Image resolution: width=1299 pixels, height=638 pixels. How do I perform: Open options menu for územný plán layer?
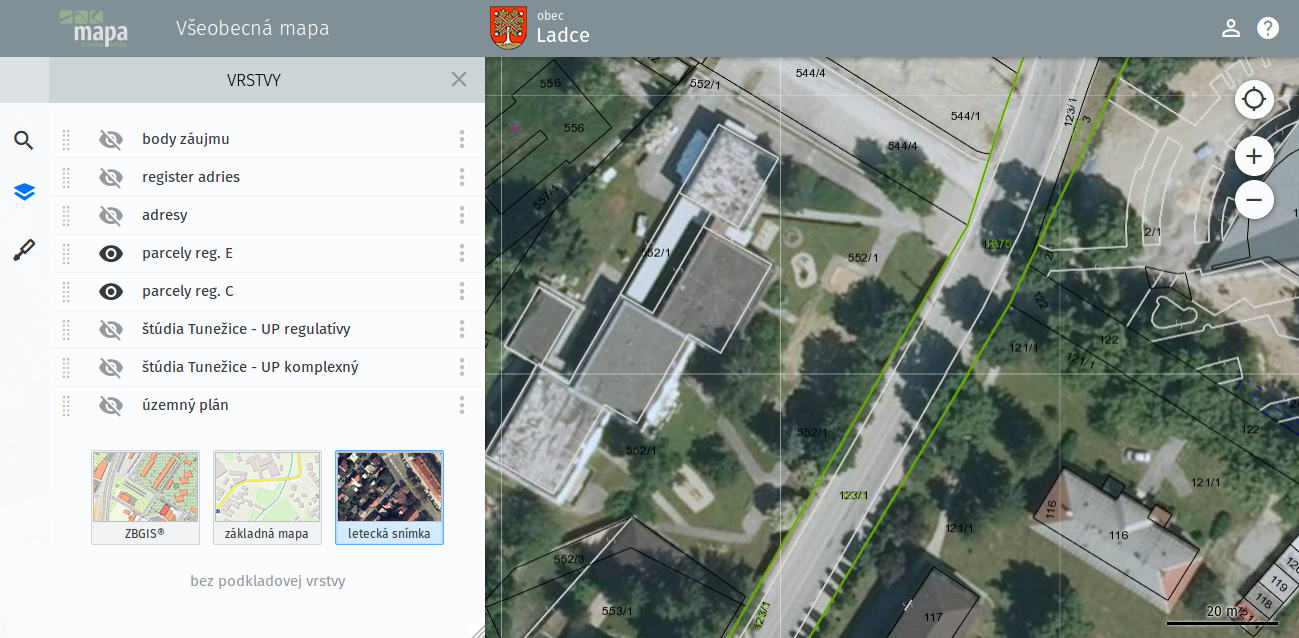pyautogui.click(x=462, y=405)
